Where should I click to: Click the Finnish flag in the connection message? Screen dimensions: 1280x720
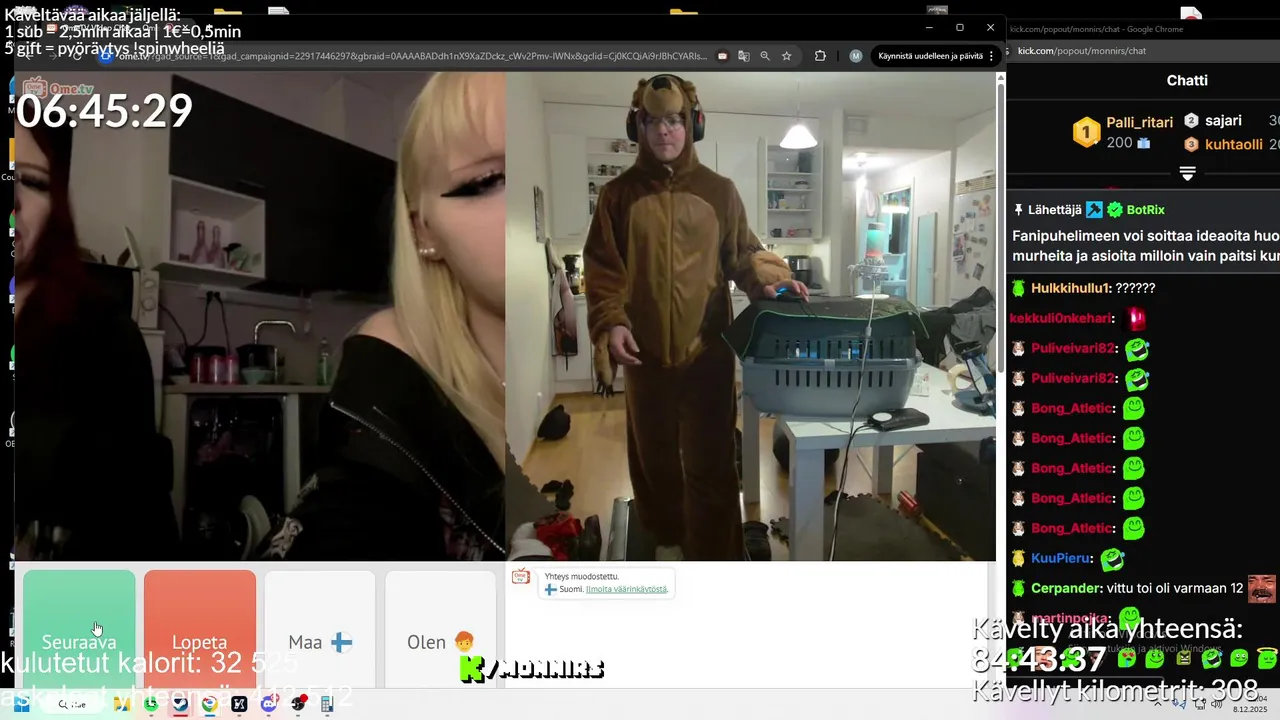coord(550,589)
